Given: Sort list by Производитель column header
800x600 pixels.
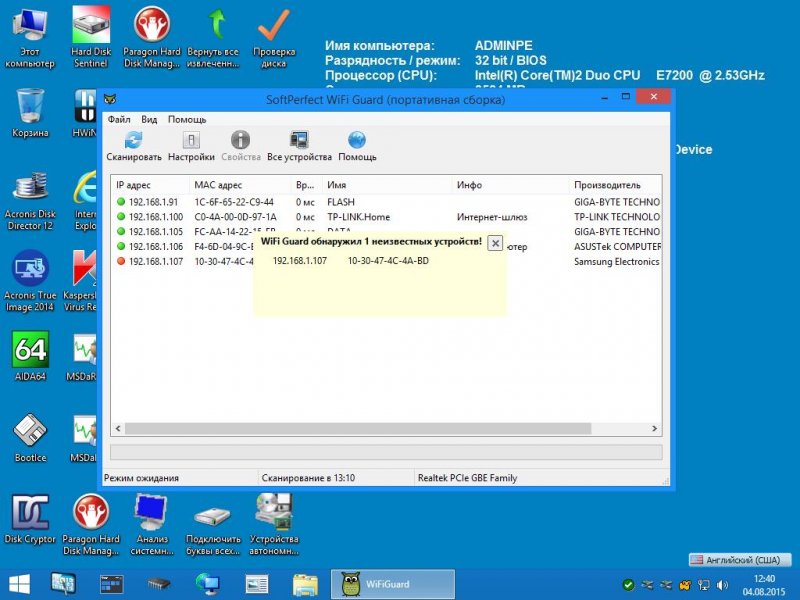Looking at the screenshot, I should pos(614,185).
